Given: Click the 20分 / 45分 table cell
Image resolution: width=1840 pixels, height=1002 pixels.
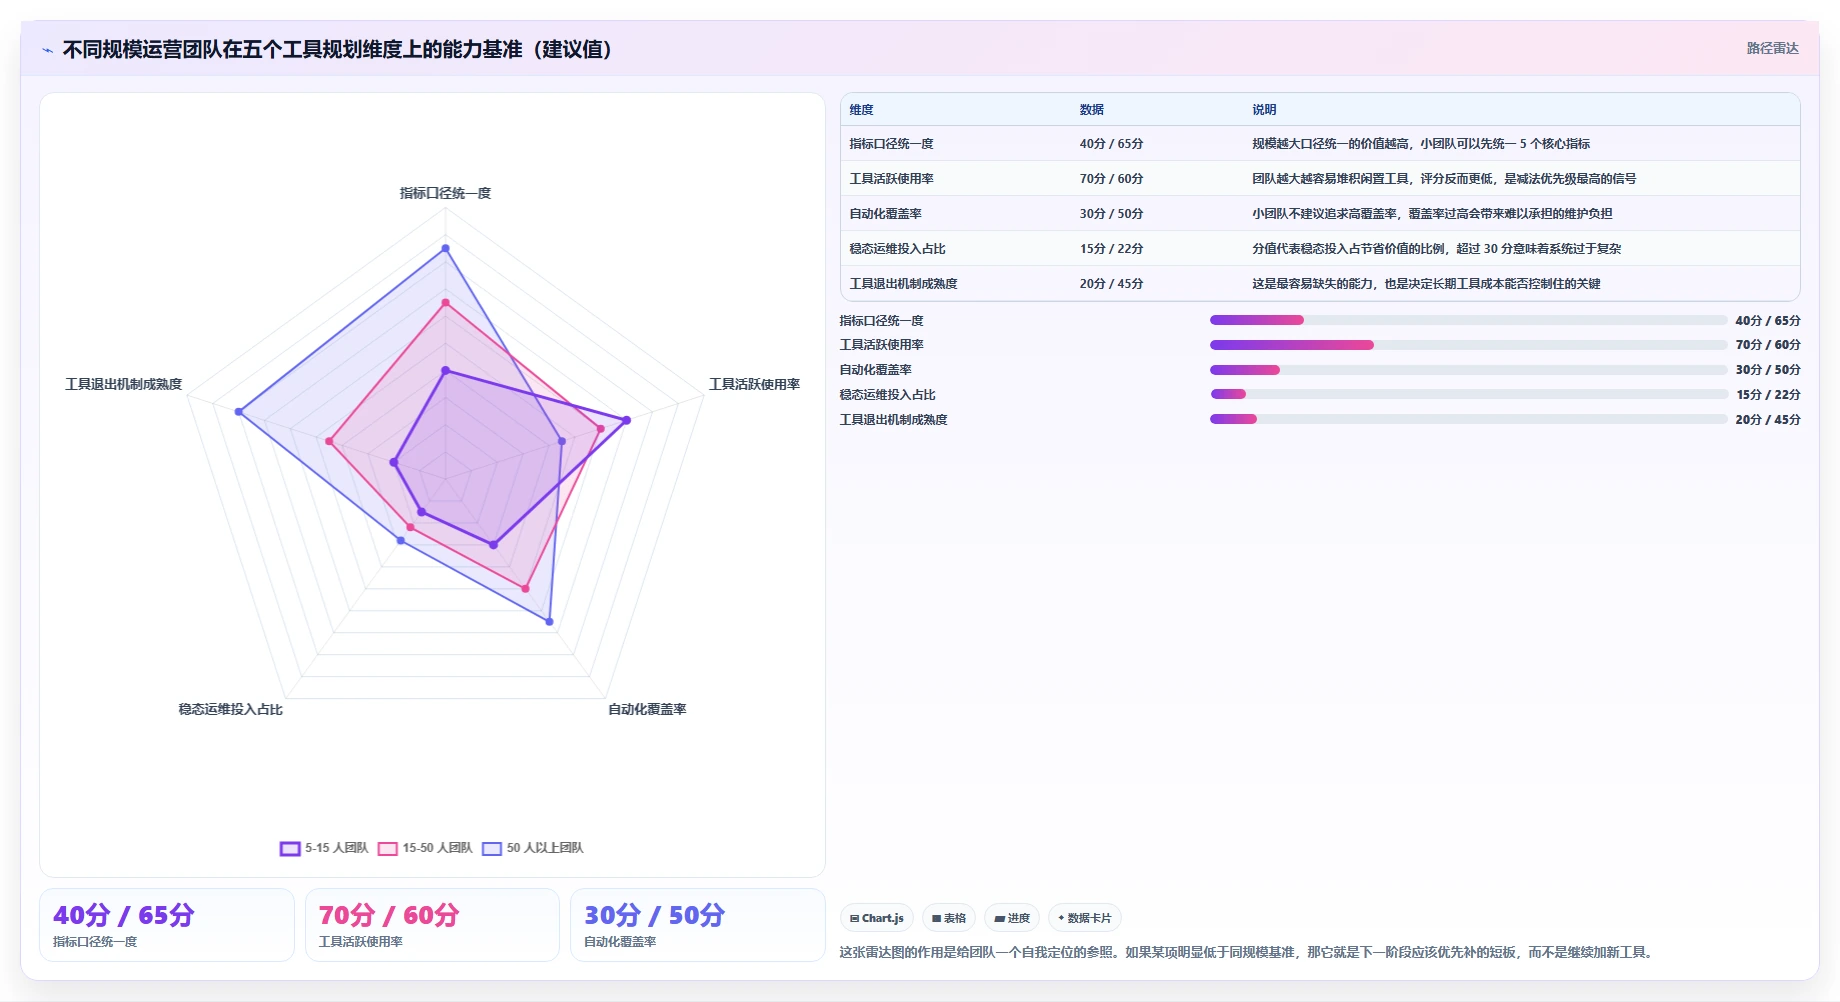Looking at the screenshot, I should tap(1111, 284).
